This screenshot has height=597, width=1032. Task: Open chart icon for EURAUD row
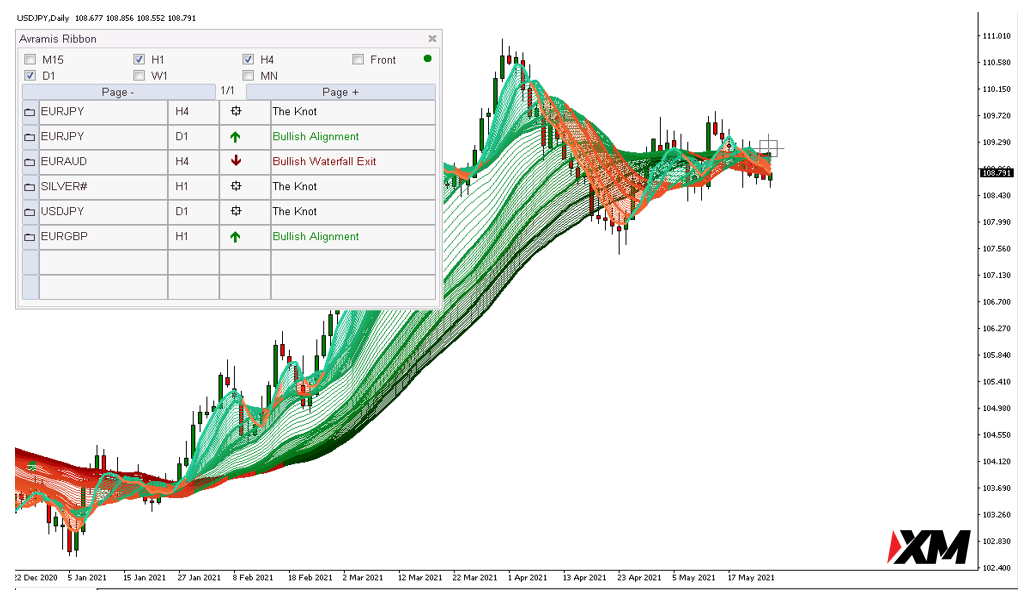[30, 162]
